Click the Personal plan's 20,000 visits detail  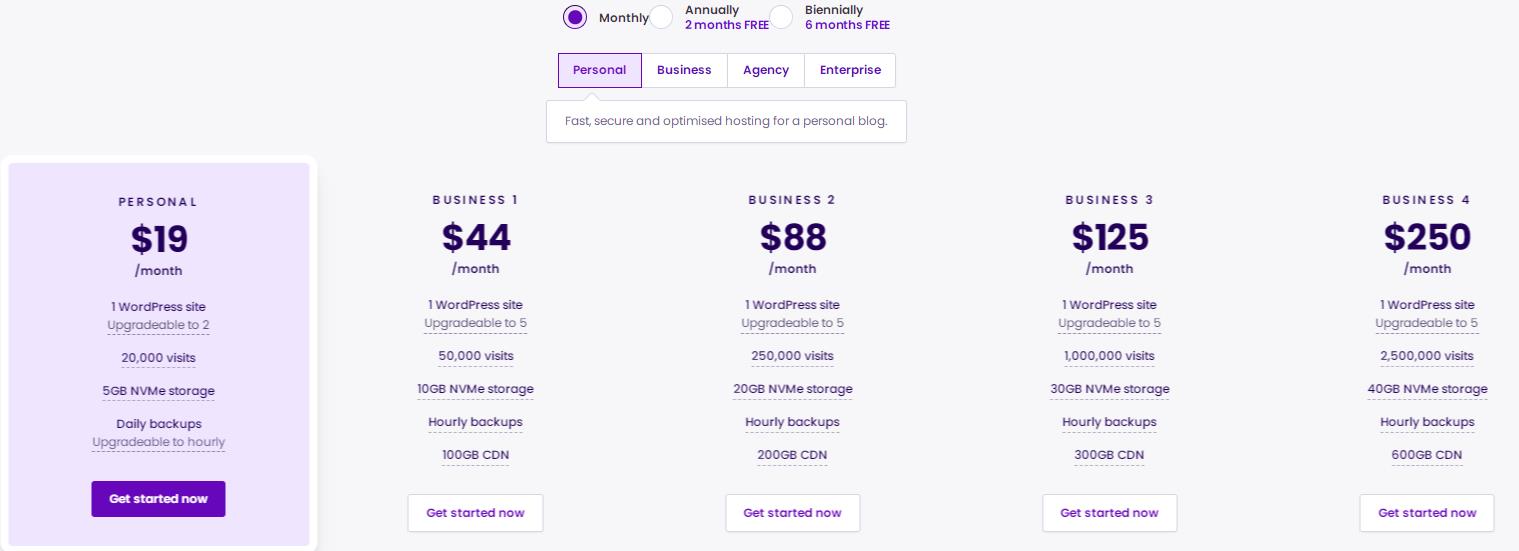pyautogui.click(x=158, y=358)
